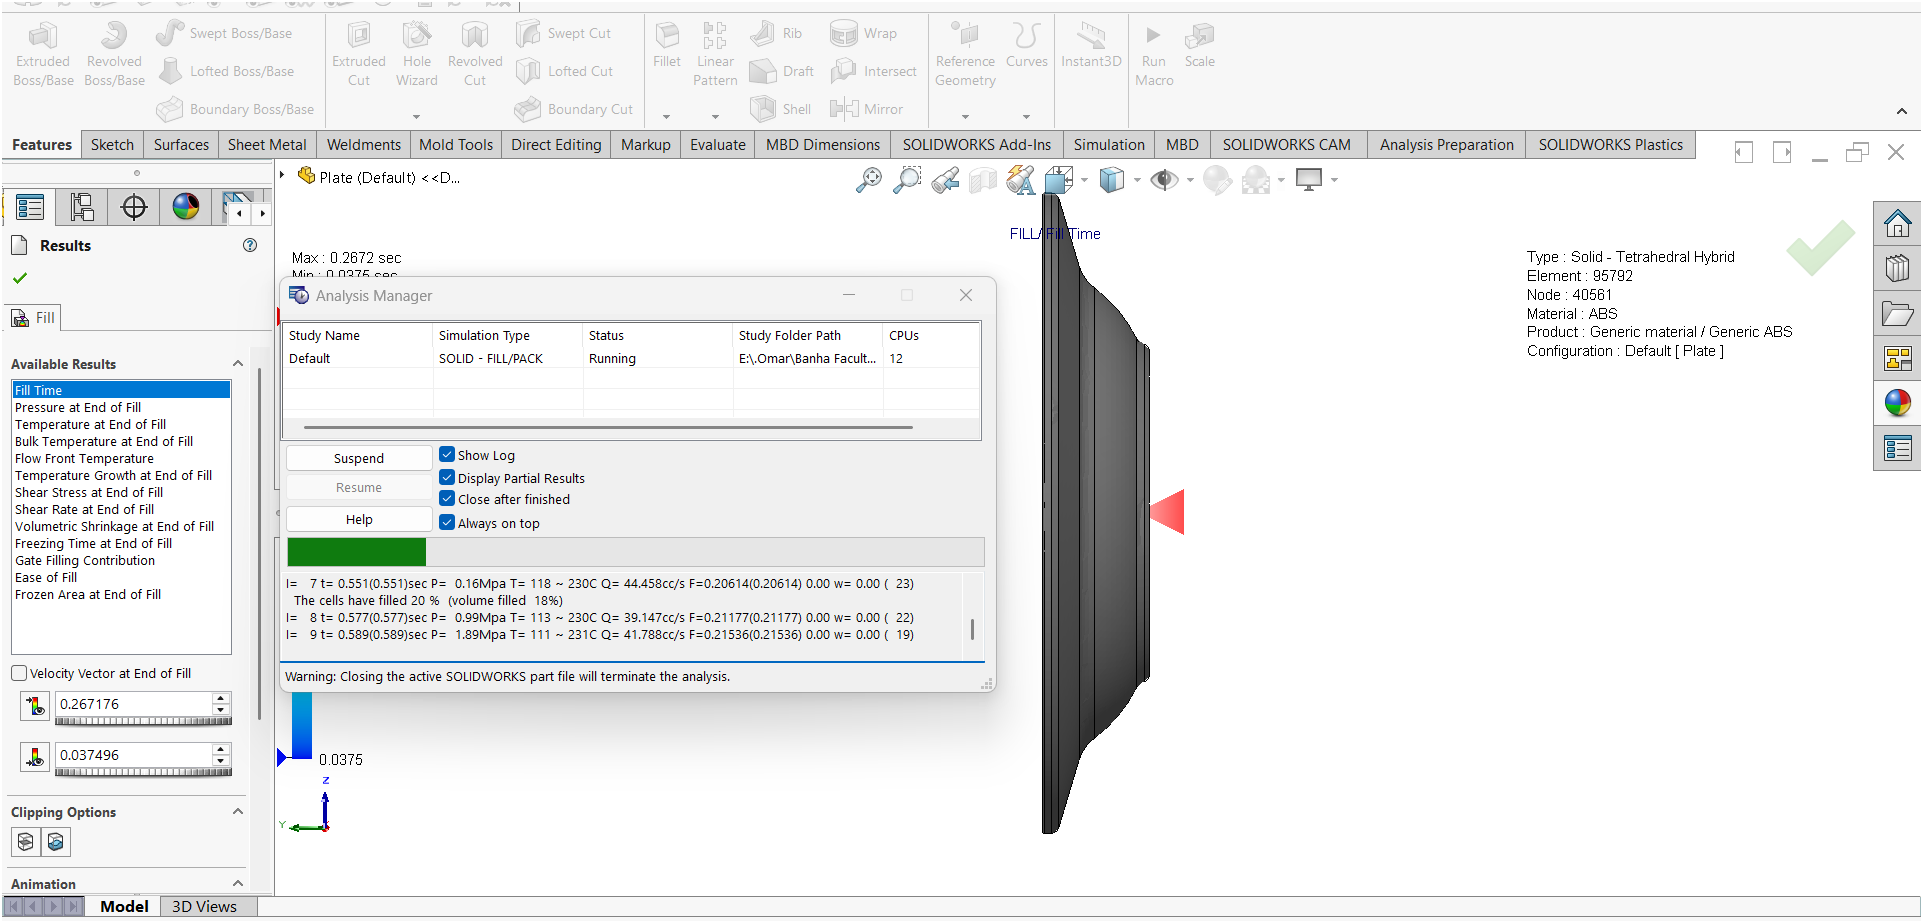Image resolution: width=1923 pixels, height=923 pixels.
Task: Click the Hide/Show Items eye icon
Action: (1163, 180)
